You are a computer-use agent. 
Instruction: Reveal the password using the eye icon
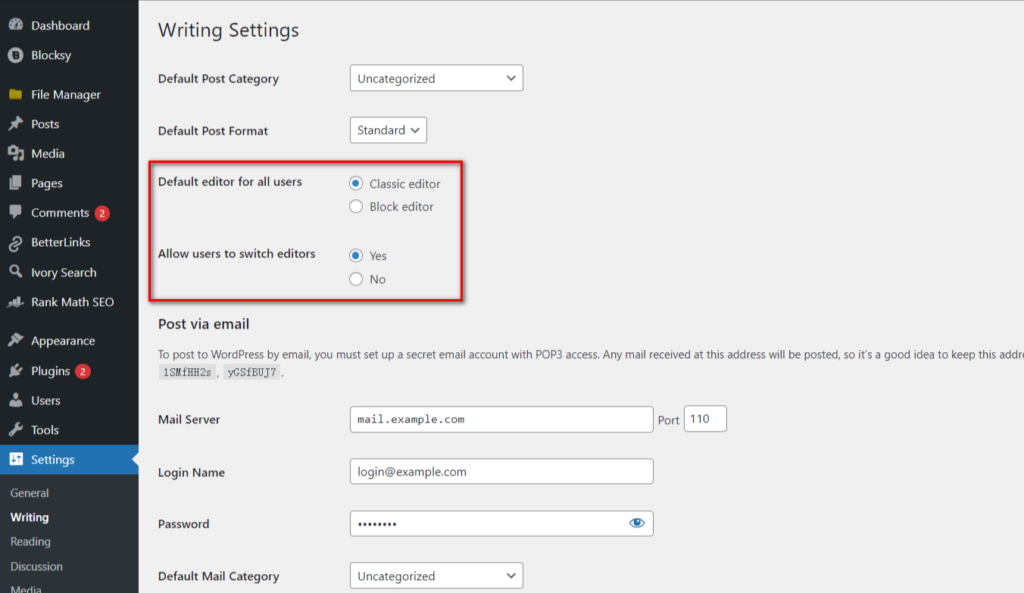click(637, 523)
